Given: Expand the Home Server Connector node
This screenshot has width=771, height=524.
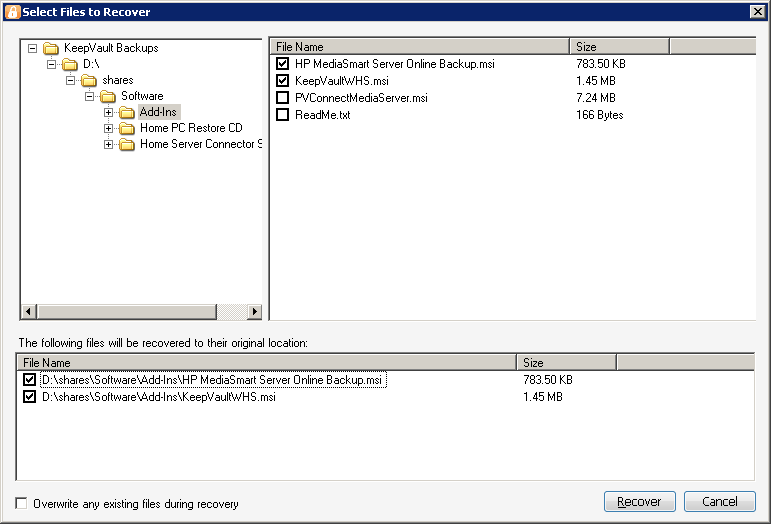Looking at the screenshot, I should [108, 145].
